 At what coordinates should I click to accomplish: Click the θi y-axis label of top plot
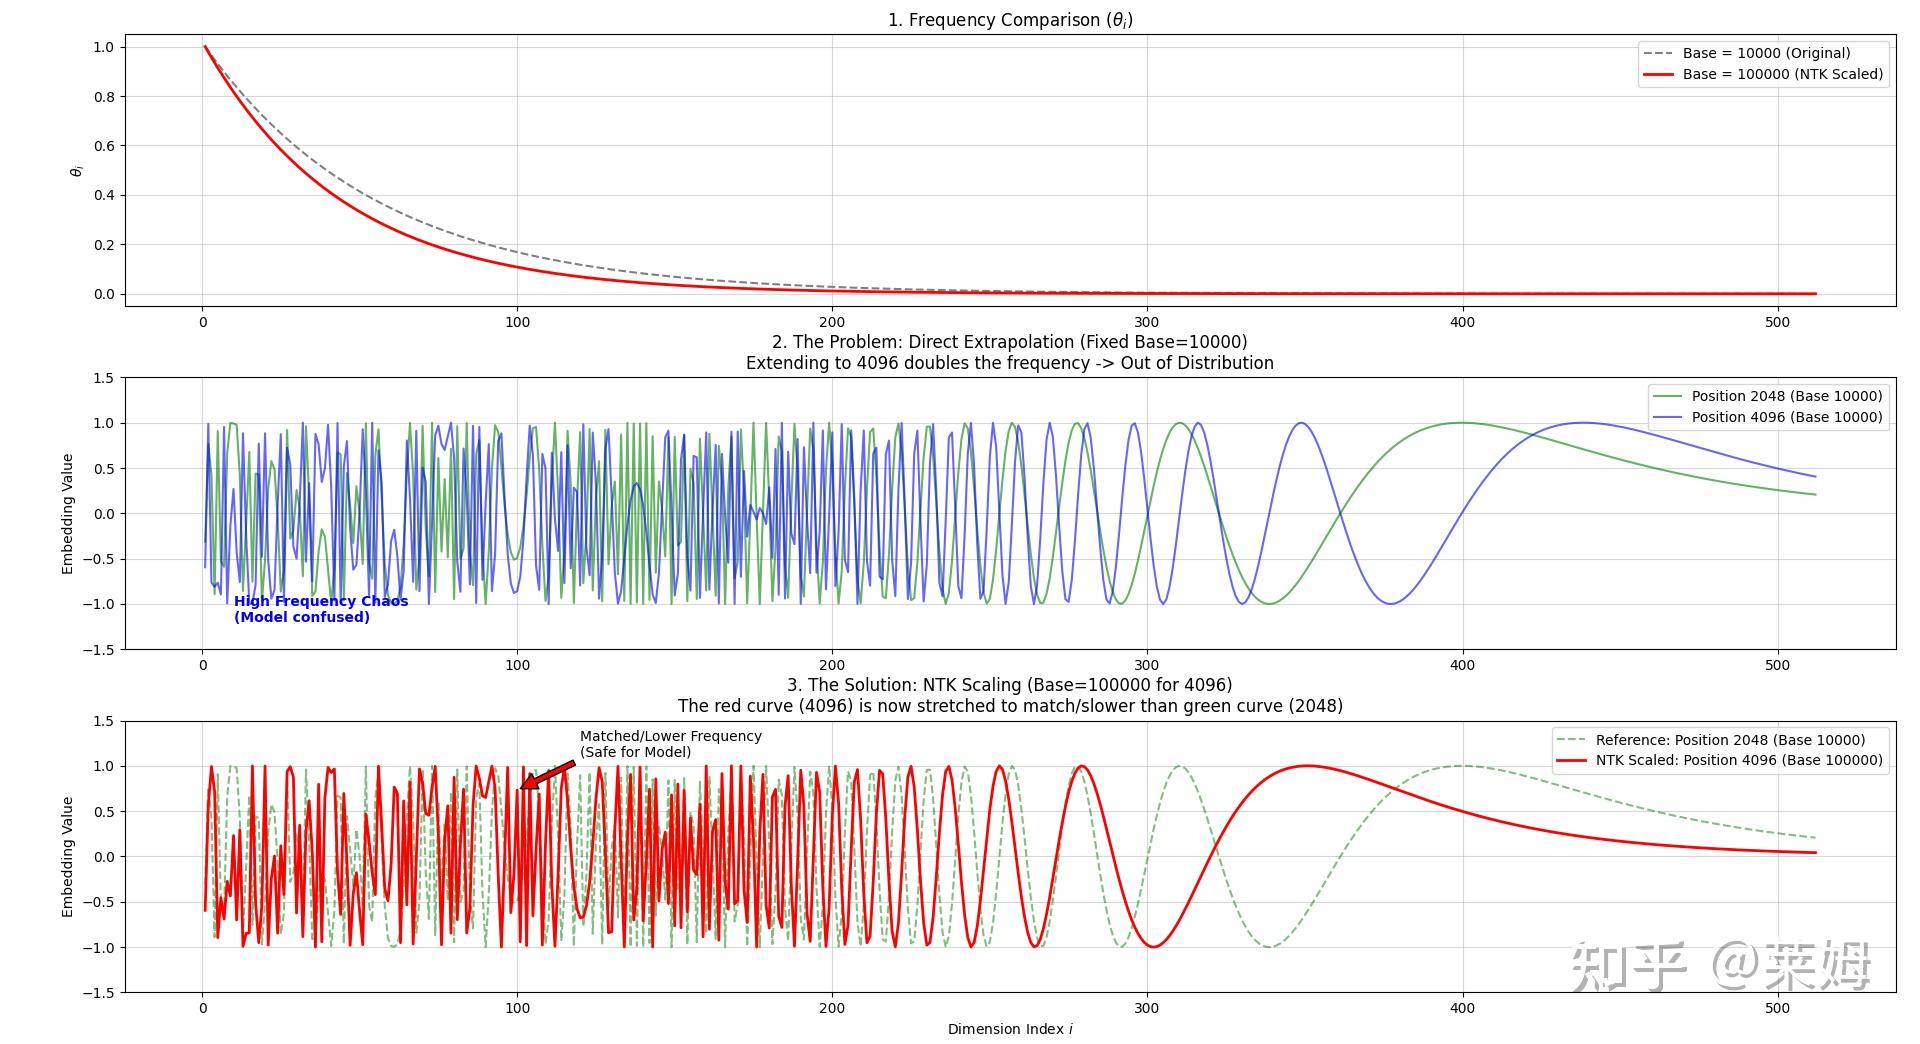coord(76,171)
